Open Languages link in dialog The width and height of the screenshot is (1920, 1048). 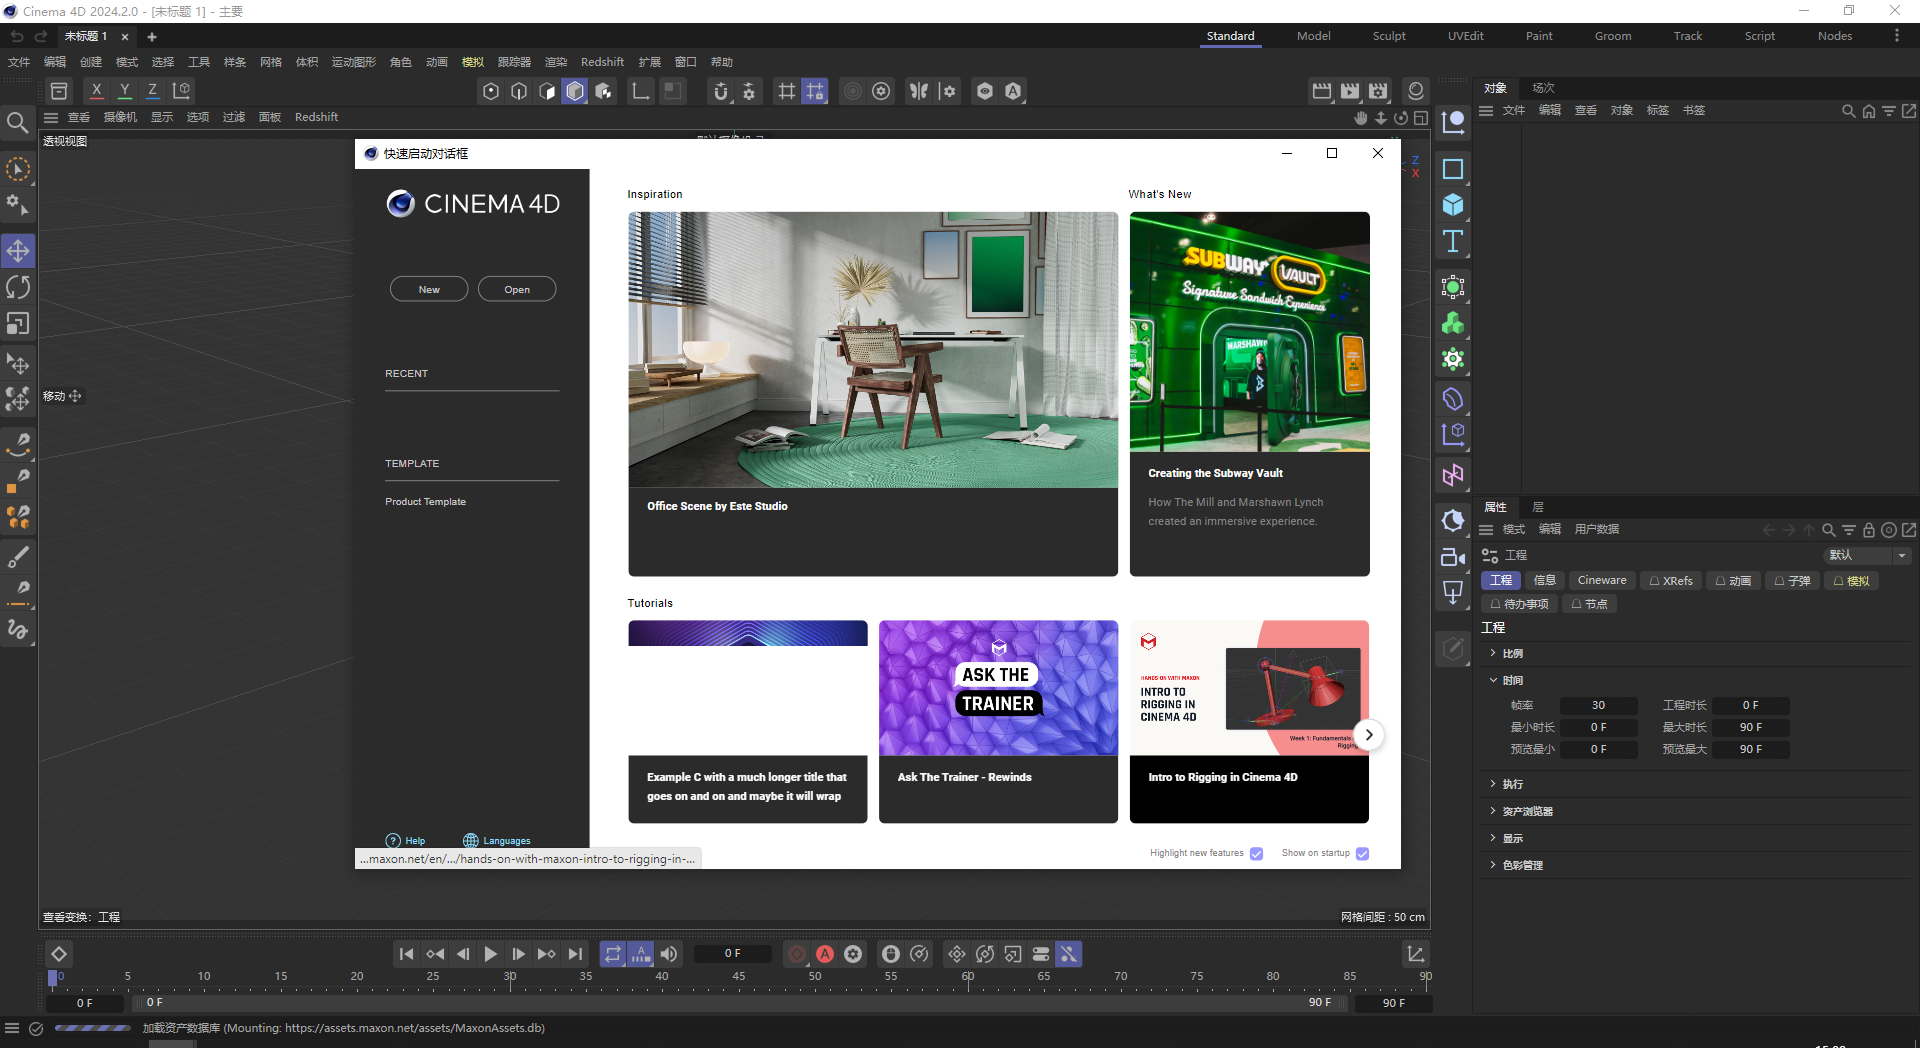pyautogui.click(x=497, y=841)
